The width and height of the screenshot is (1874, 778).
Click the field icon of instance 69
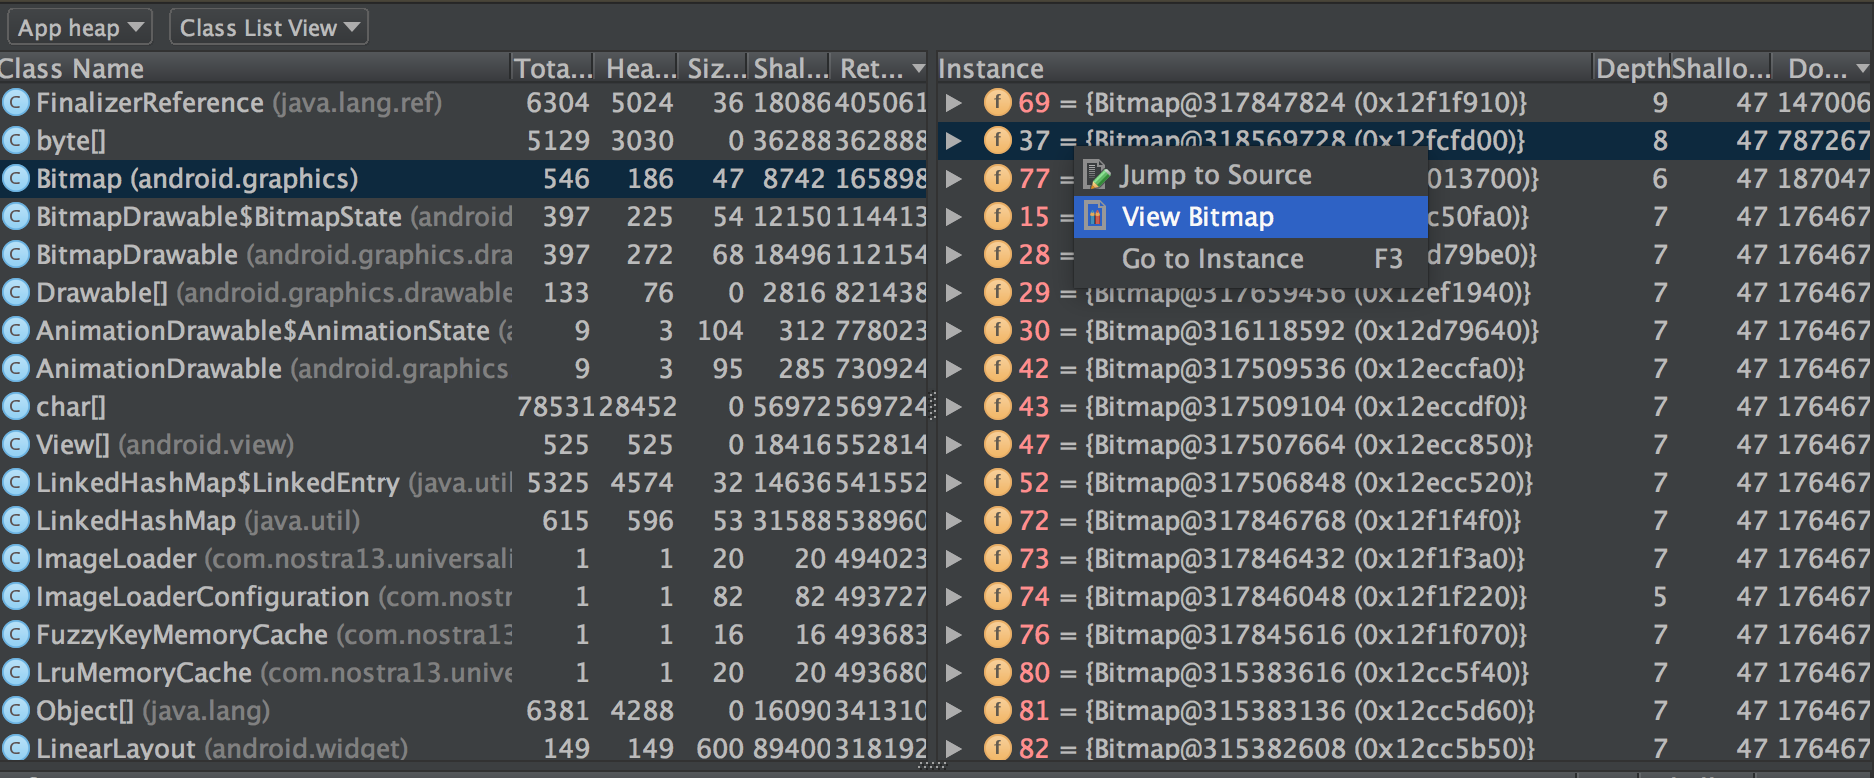tap(997, 102)
